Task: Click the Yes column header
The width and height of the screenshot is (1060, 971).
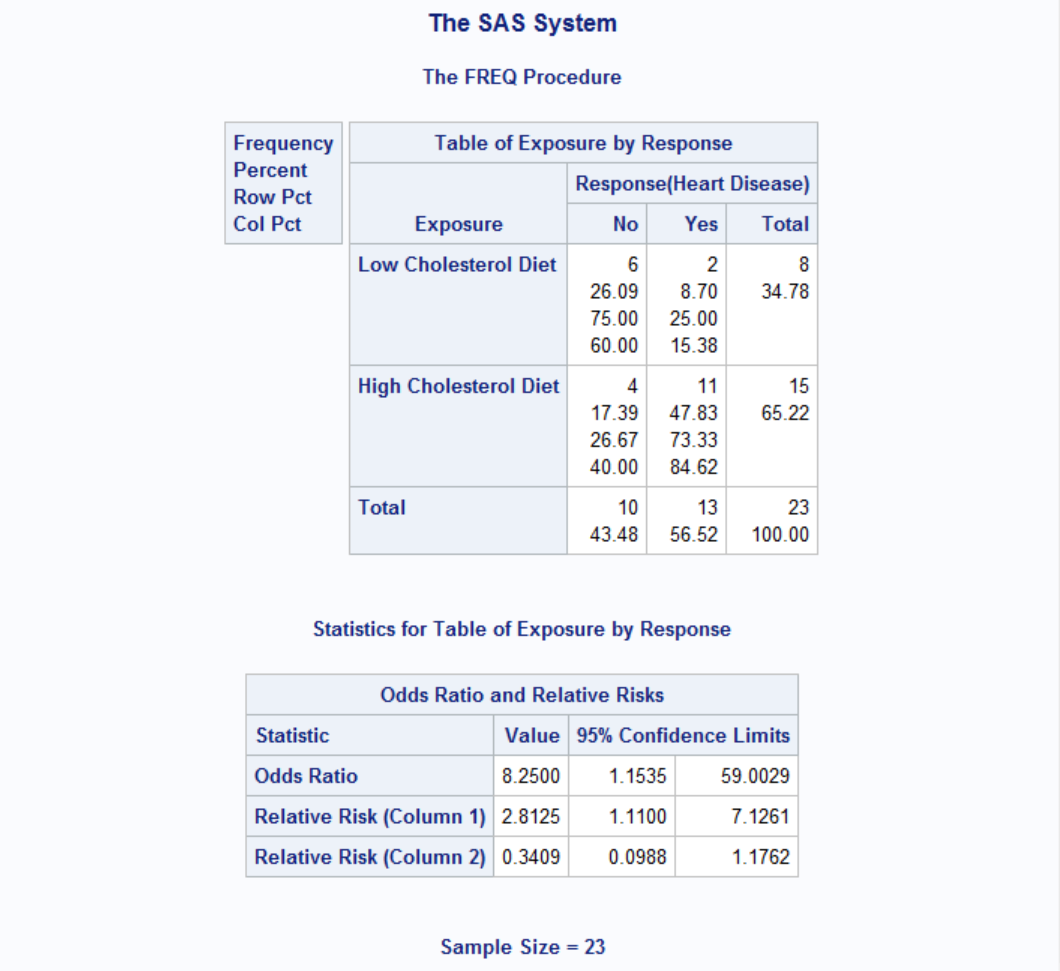Action: click(701, 224)
